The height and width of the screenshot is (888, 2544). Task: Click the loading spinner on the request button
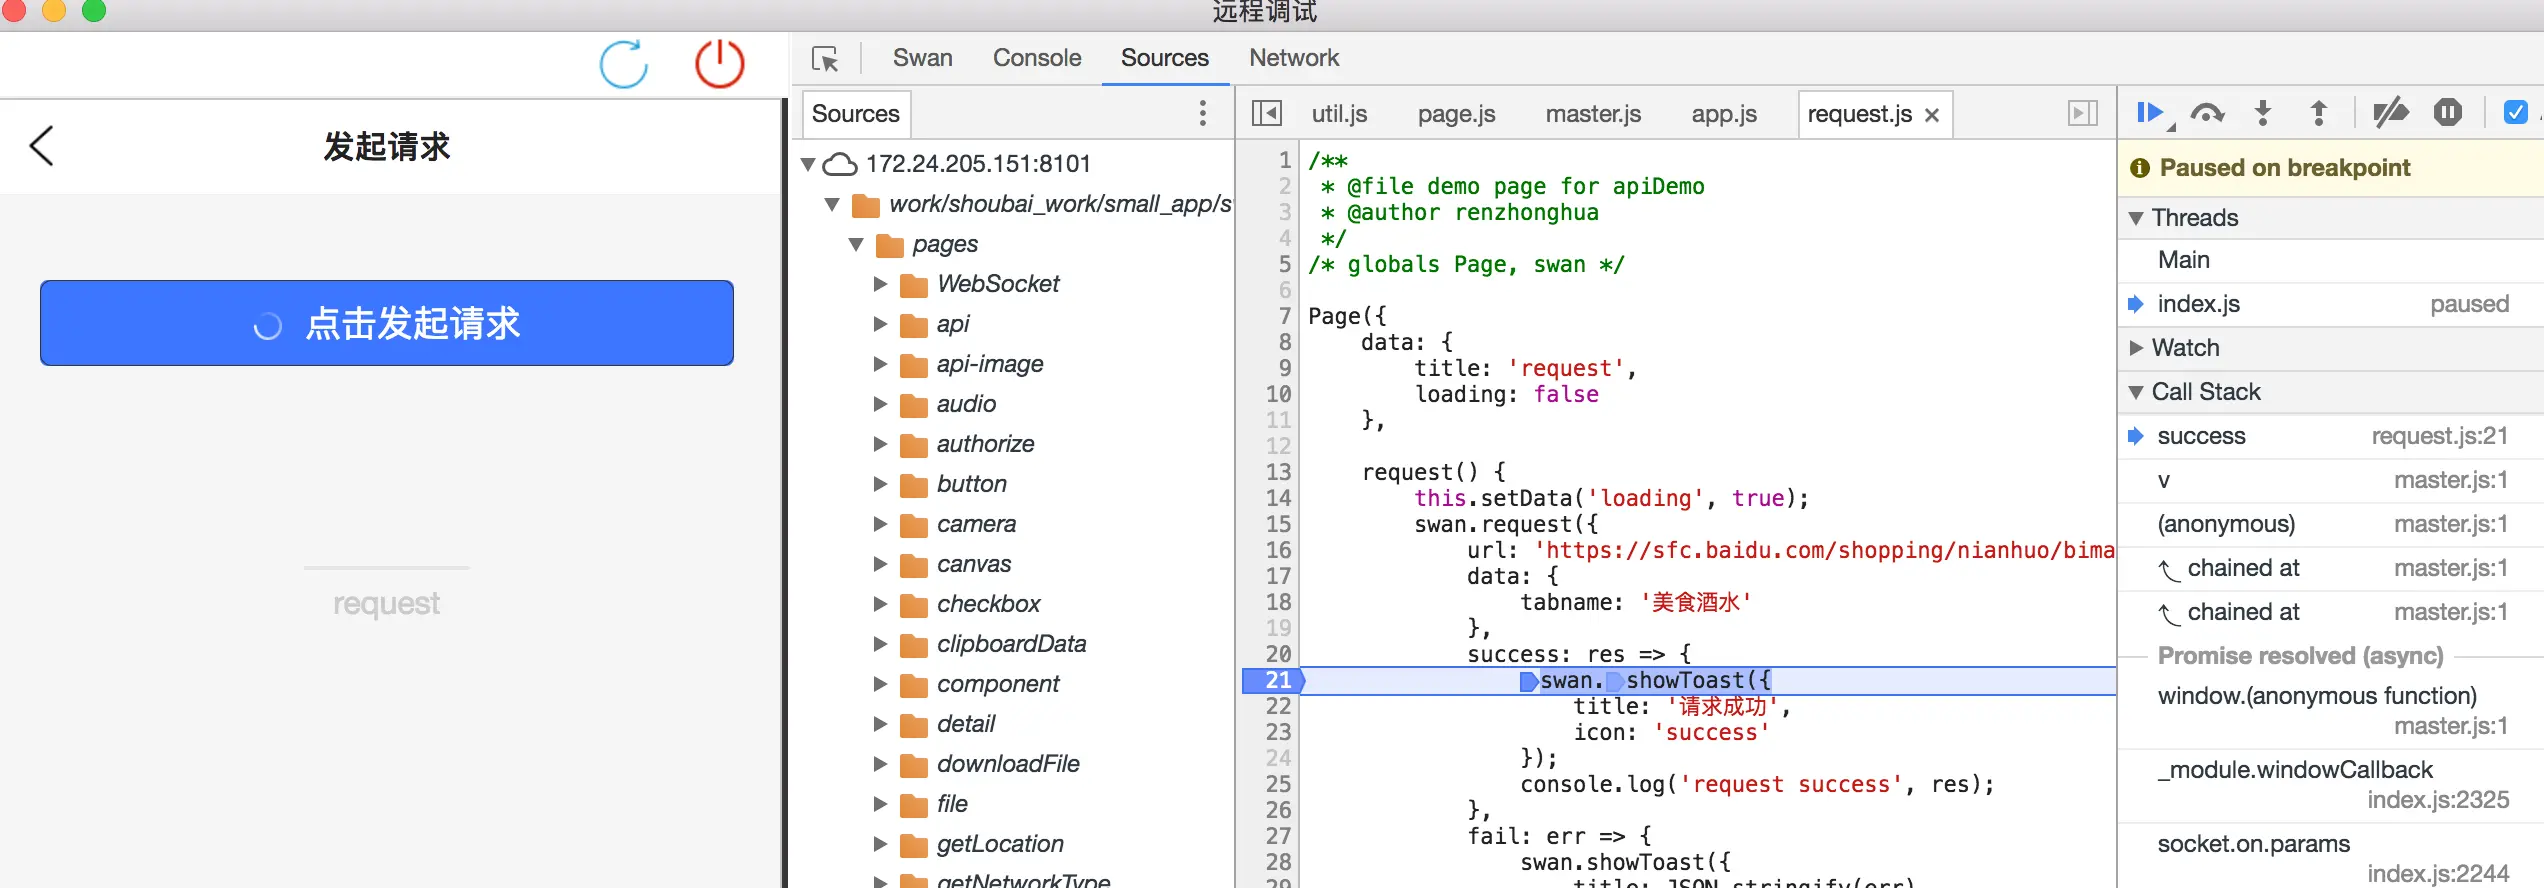[x=267, y=326]
